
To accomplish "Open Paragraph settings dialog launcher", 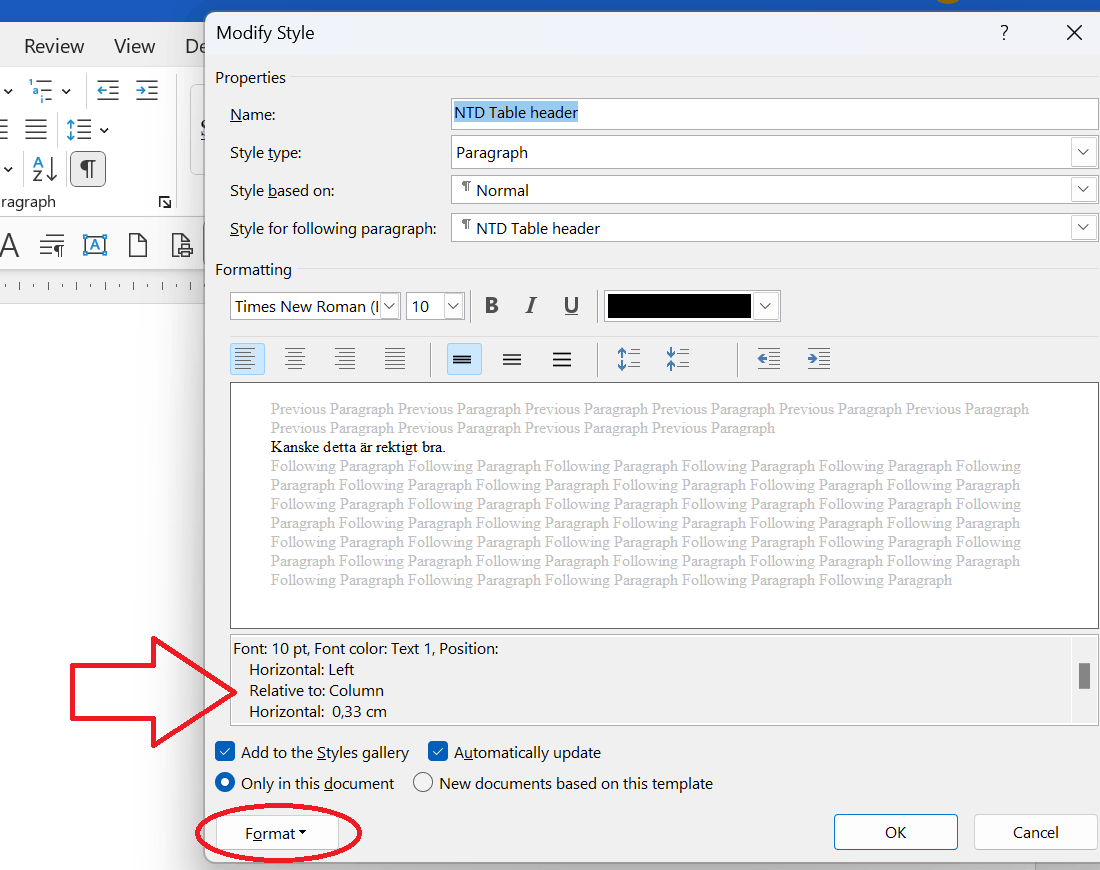I will tap(165, 202).
